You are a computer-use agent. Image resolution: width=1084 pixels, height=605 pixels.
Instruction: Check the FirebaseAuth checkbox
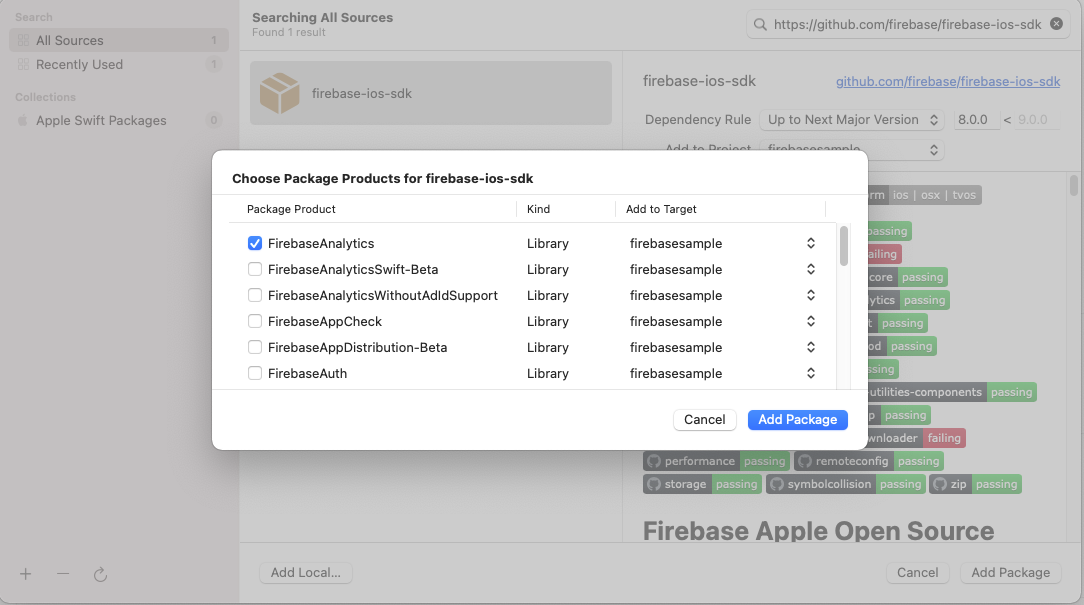click(x=254, y=373)
